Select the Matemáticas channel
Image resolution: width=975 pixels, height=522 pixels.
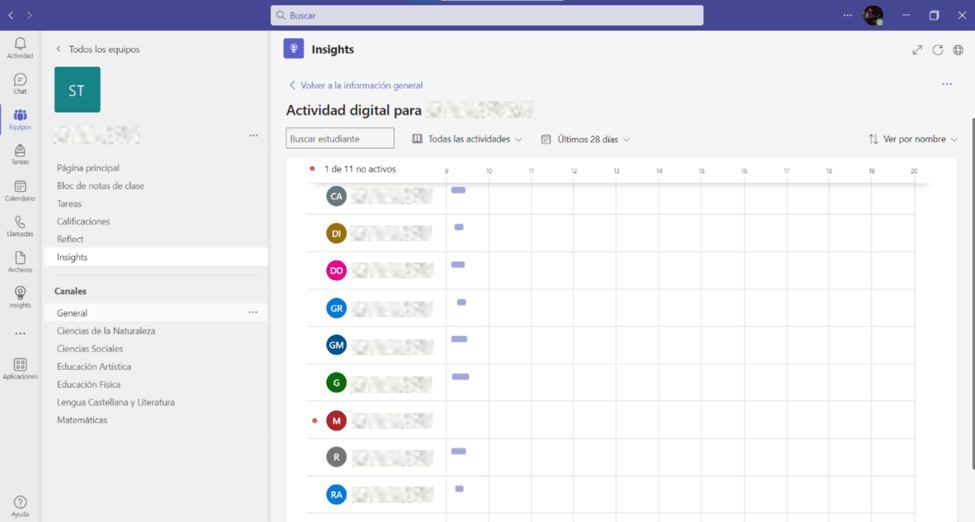click(82, 420)
